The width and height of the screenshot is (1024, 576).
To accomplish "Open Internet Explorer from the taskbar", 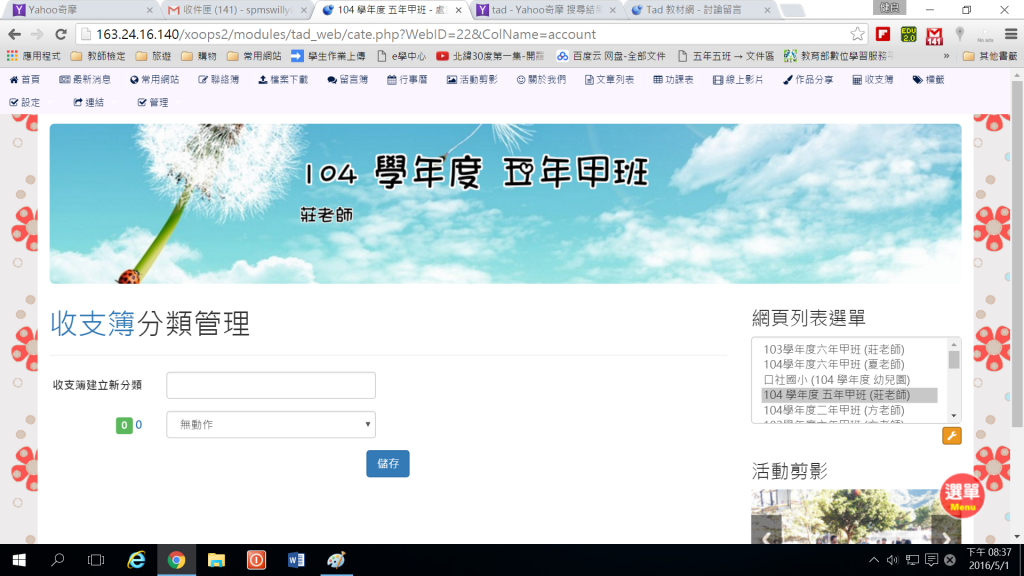I will [136, 560].
